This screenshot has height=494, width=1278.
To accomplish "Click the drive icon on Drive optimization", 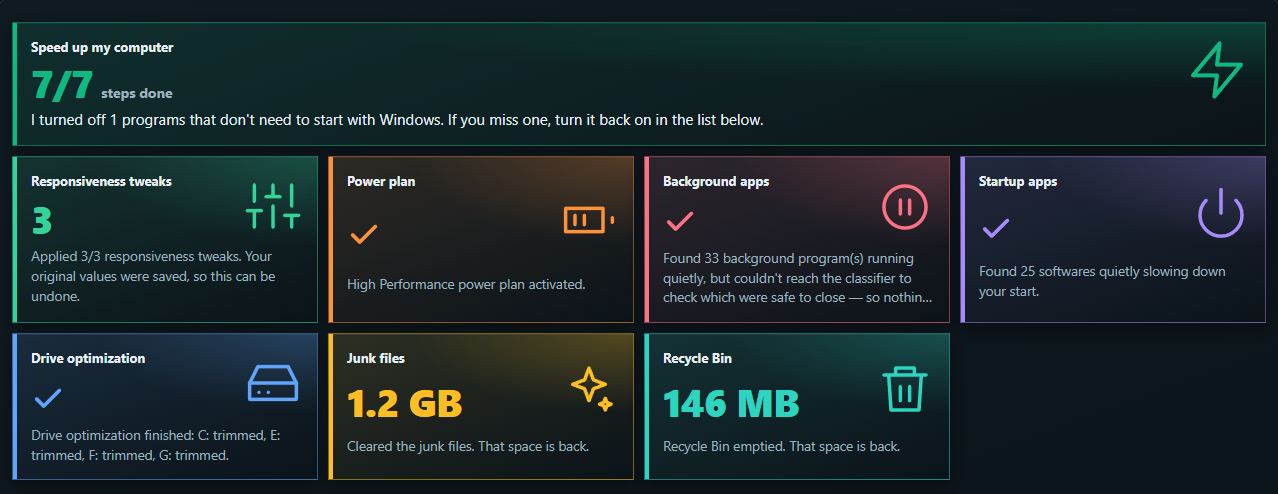I will coord(273,384).
